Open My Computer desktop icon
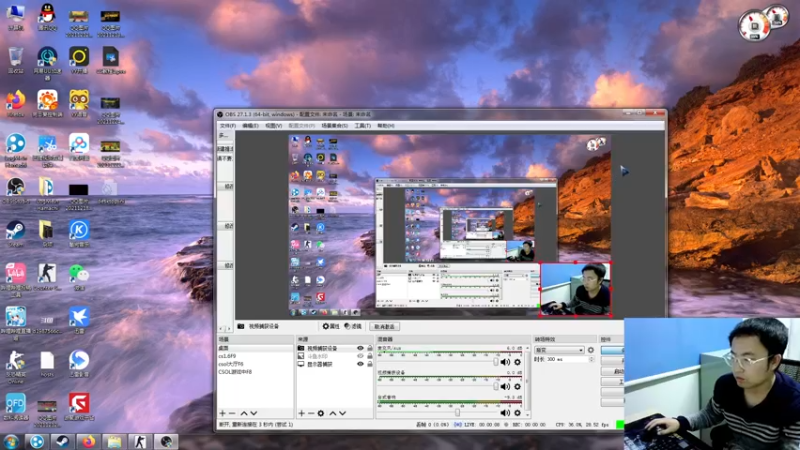The height and width of the screenshot is (450, 800). tap(16, 17)
